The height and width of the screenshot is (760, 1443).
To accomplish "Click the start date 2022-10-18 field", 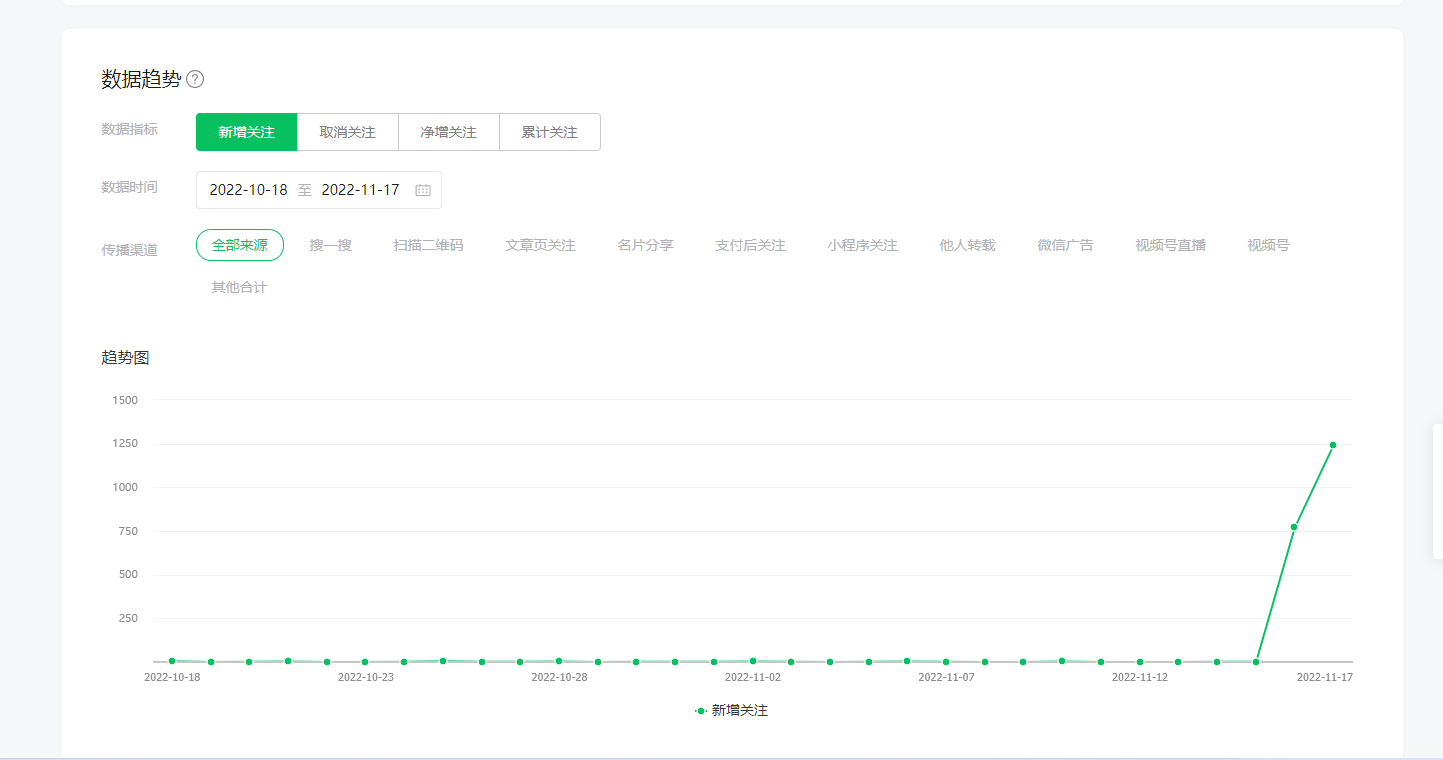I will (248, 190).
